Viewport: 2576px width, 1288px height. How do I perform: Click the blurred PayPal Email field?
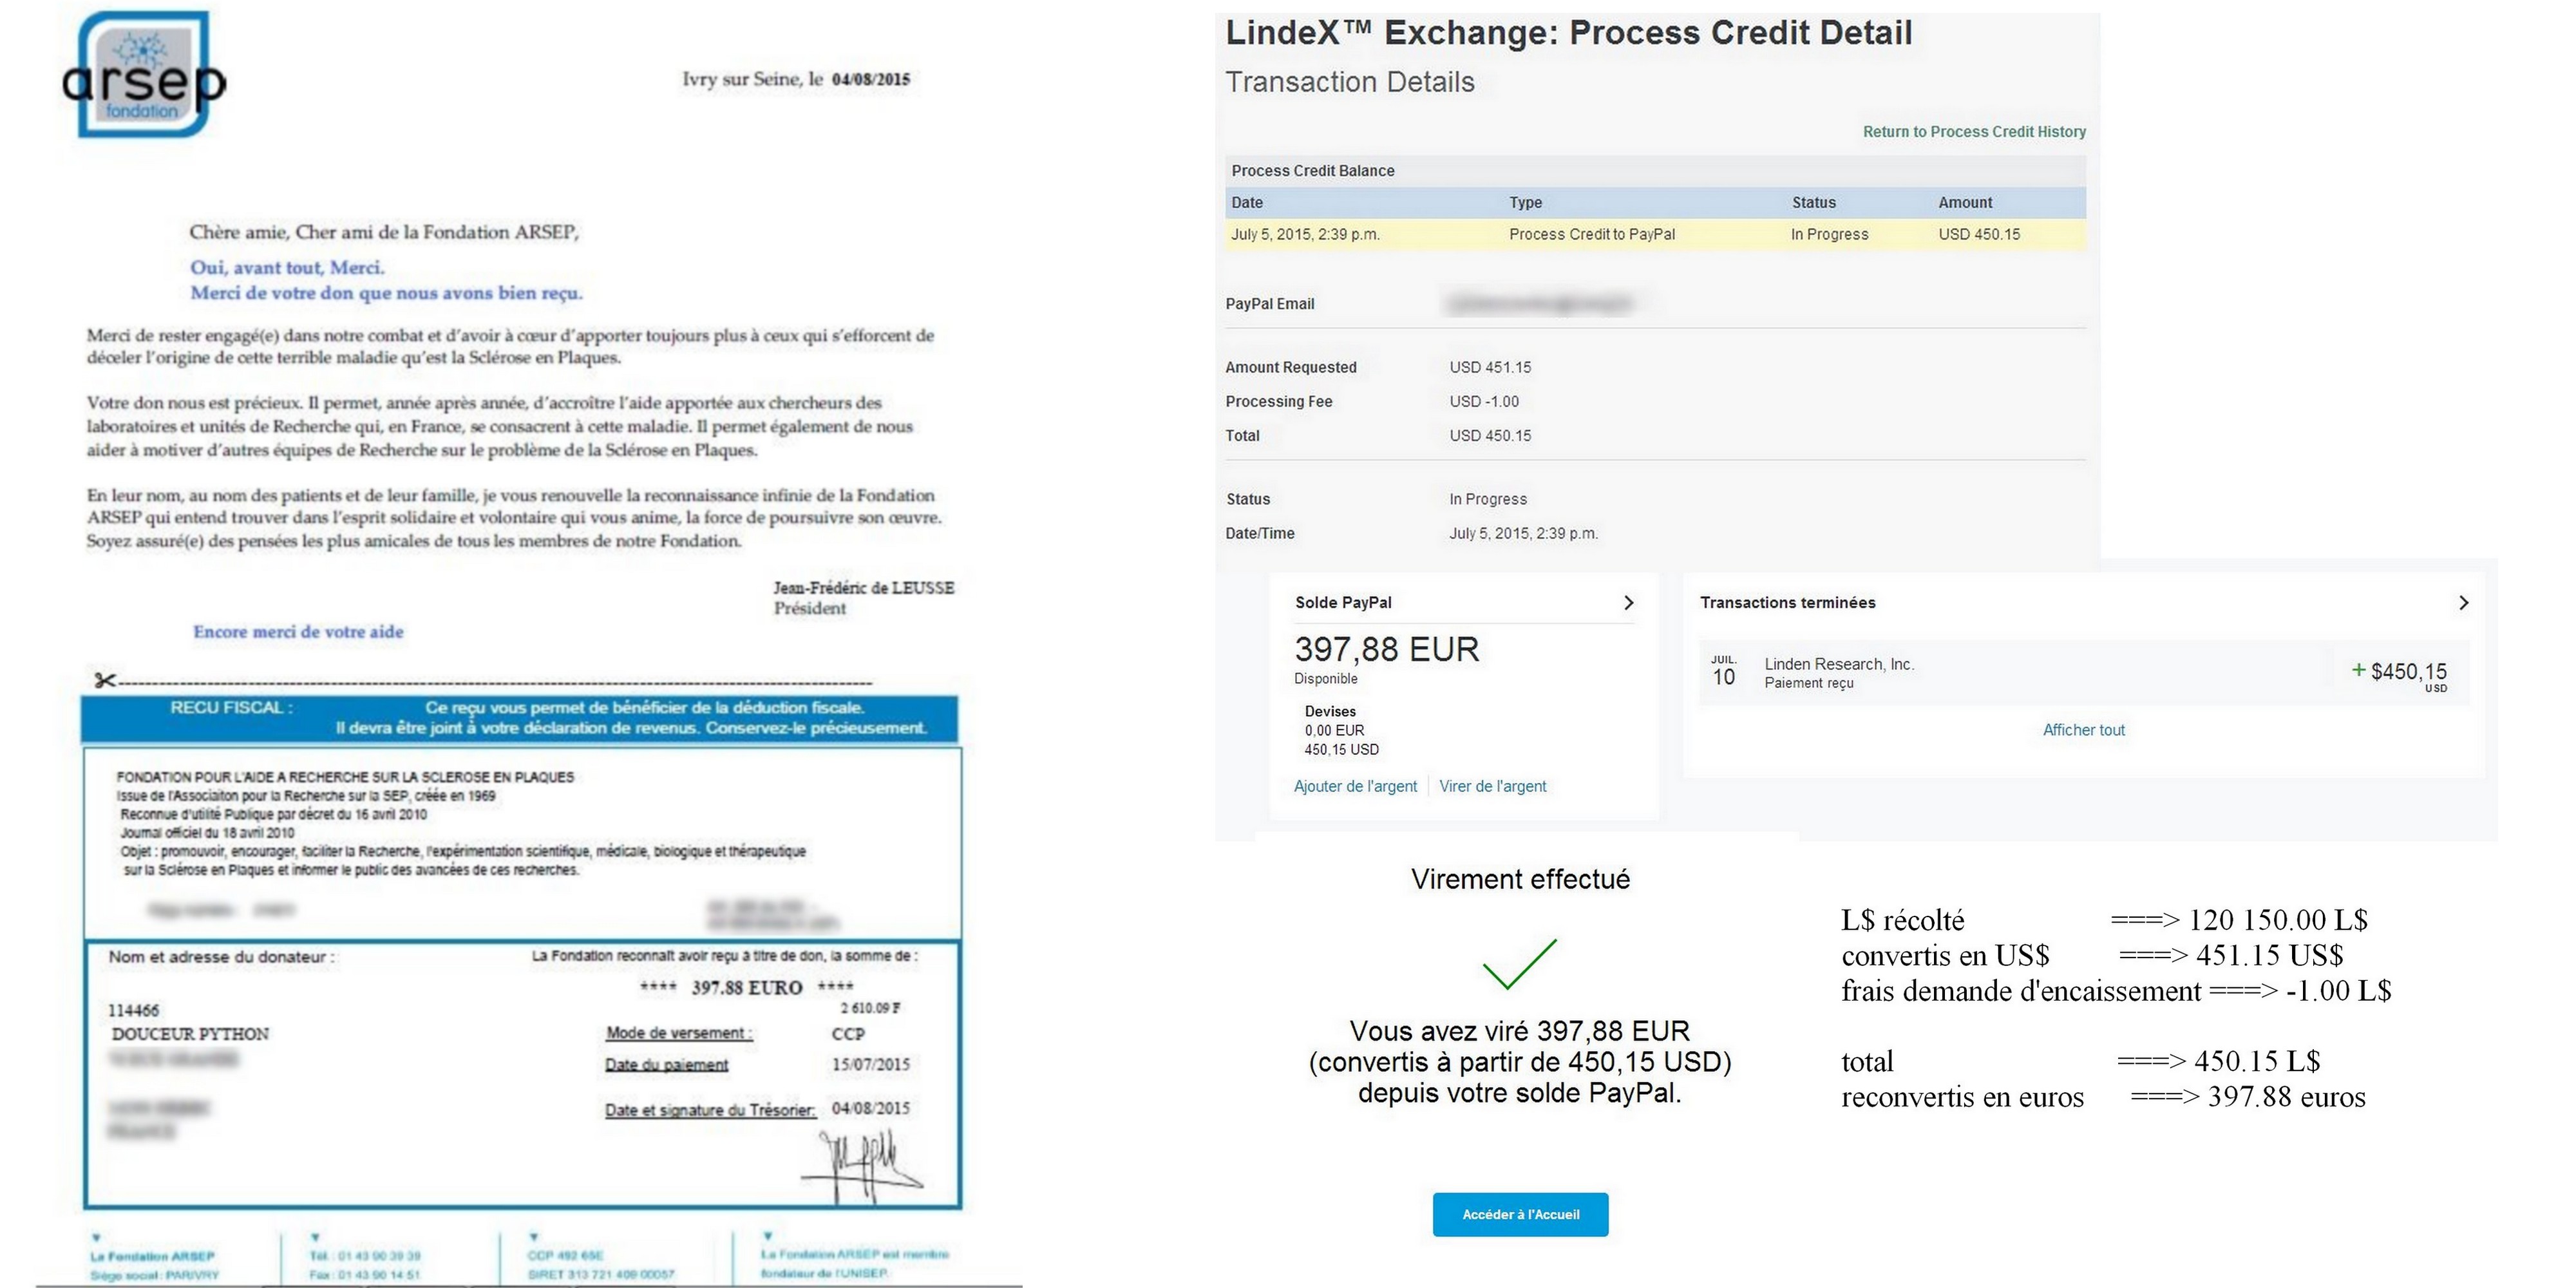coord(1540,303)
